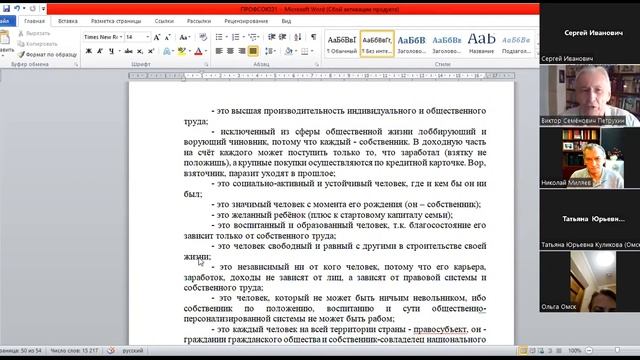Zoom out using the minus button
Viewport: 640px width, 360px height.
[x=589, y=351]
